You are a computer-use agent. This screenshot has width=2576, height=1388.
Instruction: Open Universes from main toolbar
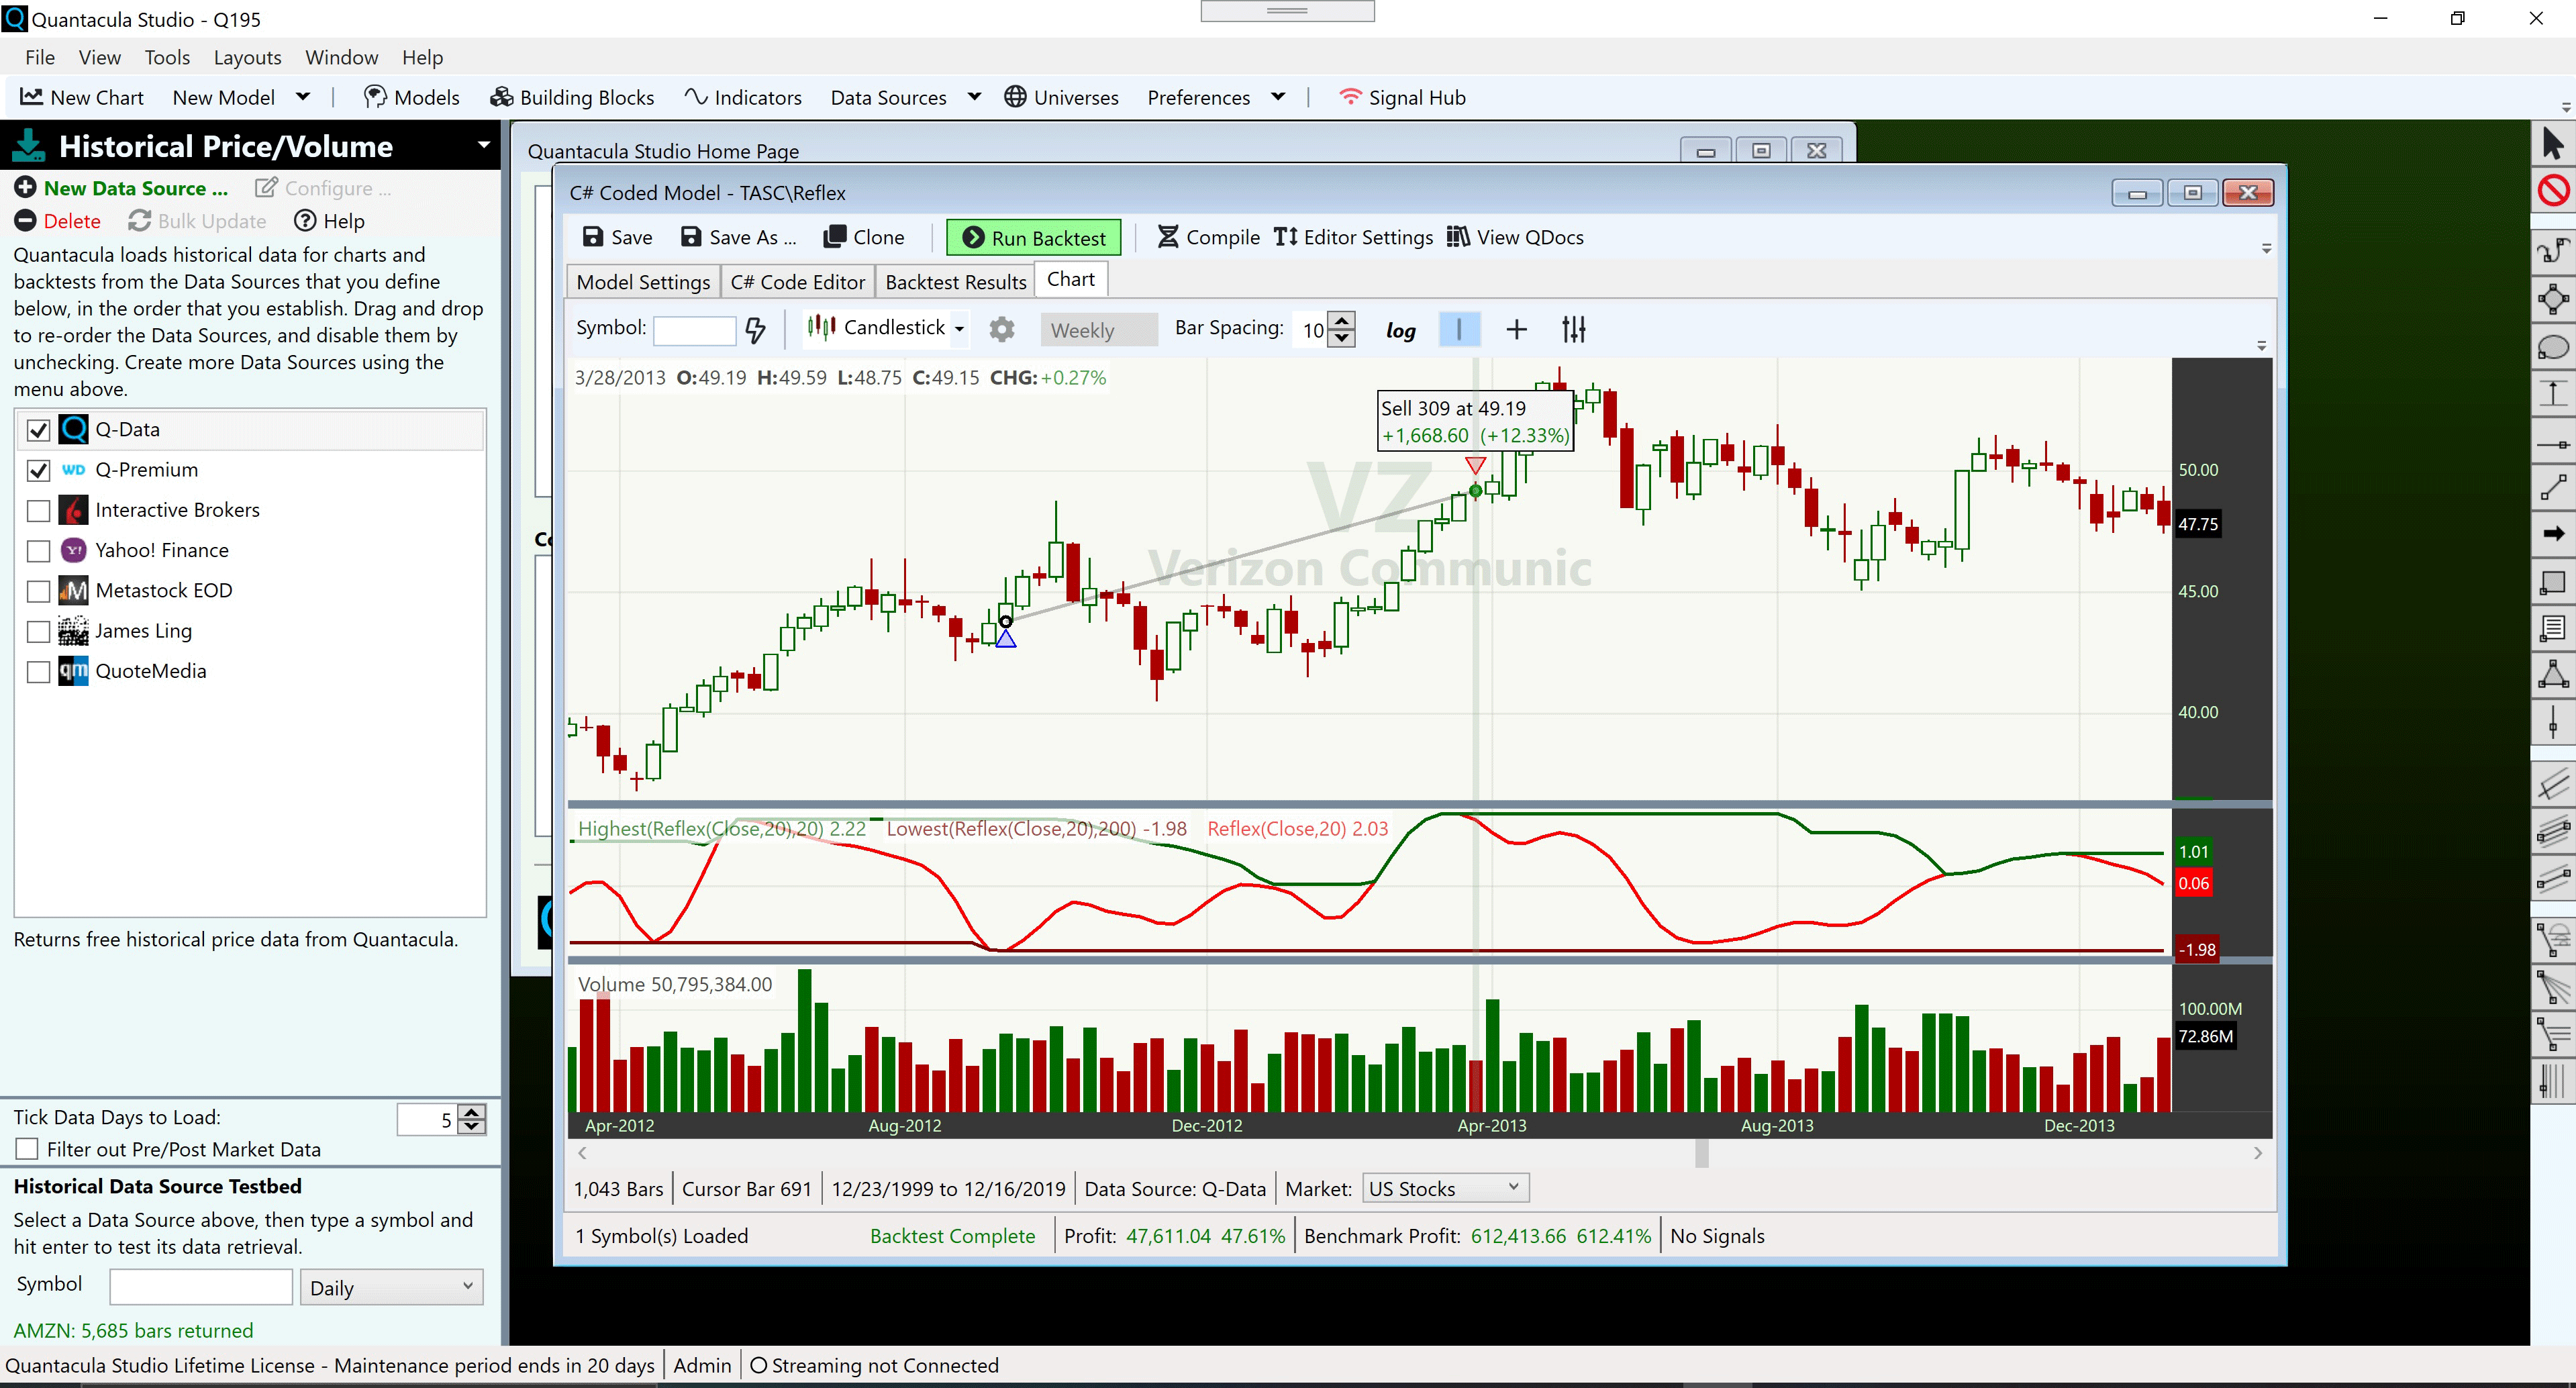click(x=1061, y=97)
